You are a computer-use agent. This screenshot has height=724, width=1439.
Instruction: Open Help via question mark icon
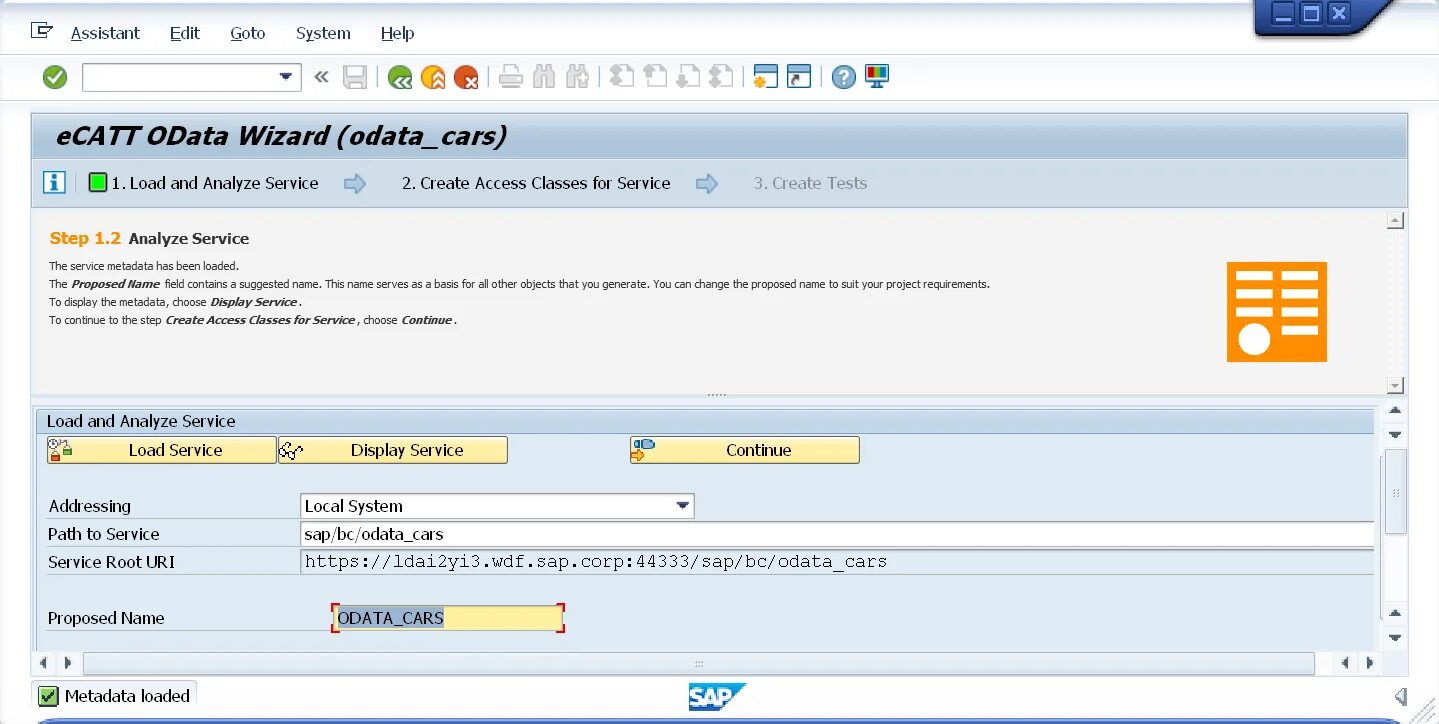(844, 77)
